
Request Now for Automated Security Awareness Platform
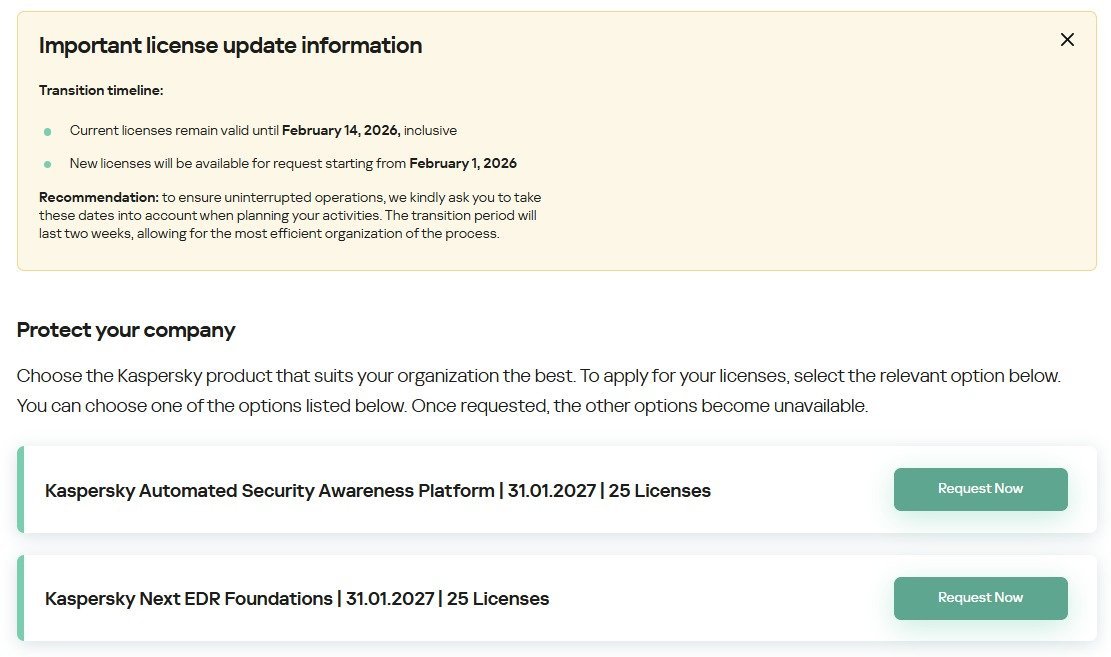click(980, 489)
